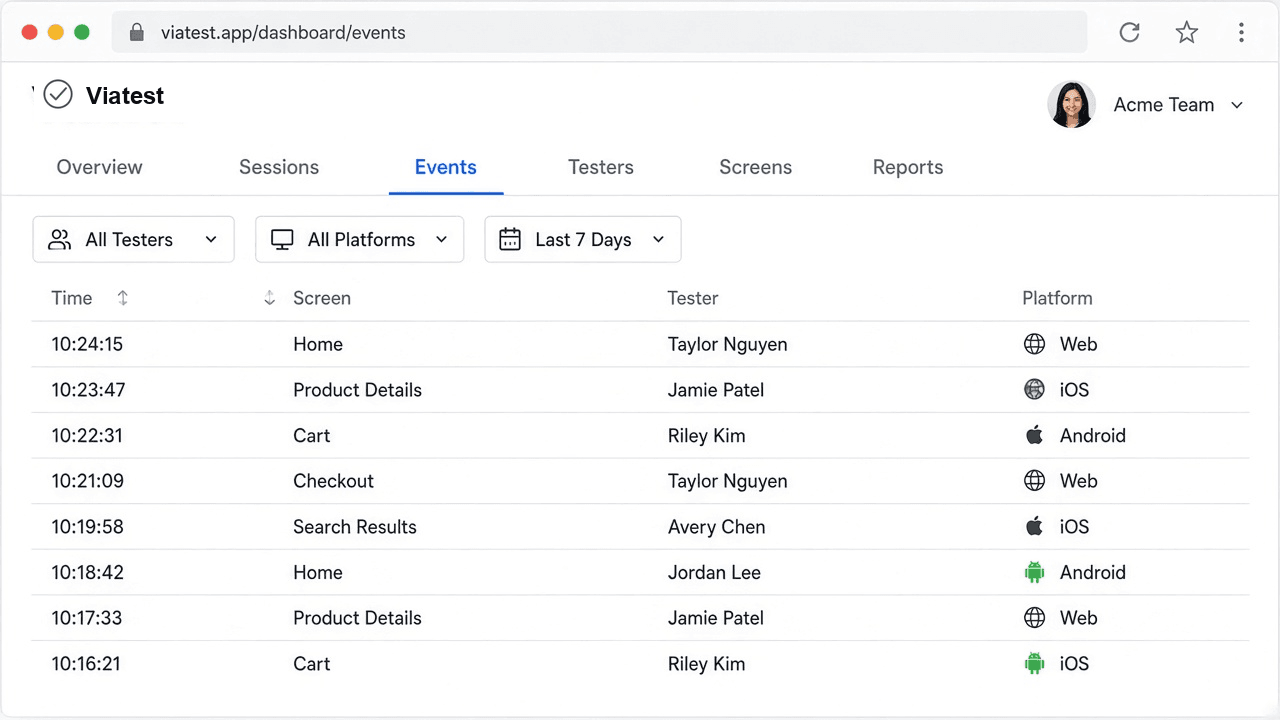Screen dimensions: 1280x720
Task: Click Riley Kim in the 10:22:31 row
Action: coord(707,435)
